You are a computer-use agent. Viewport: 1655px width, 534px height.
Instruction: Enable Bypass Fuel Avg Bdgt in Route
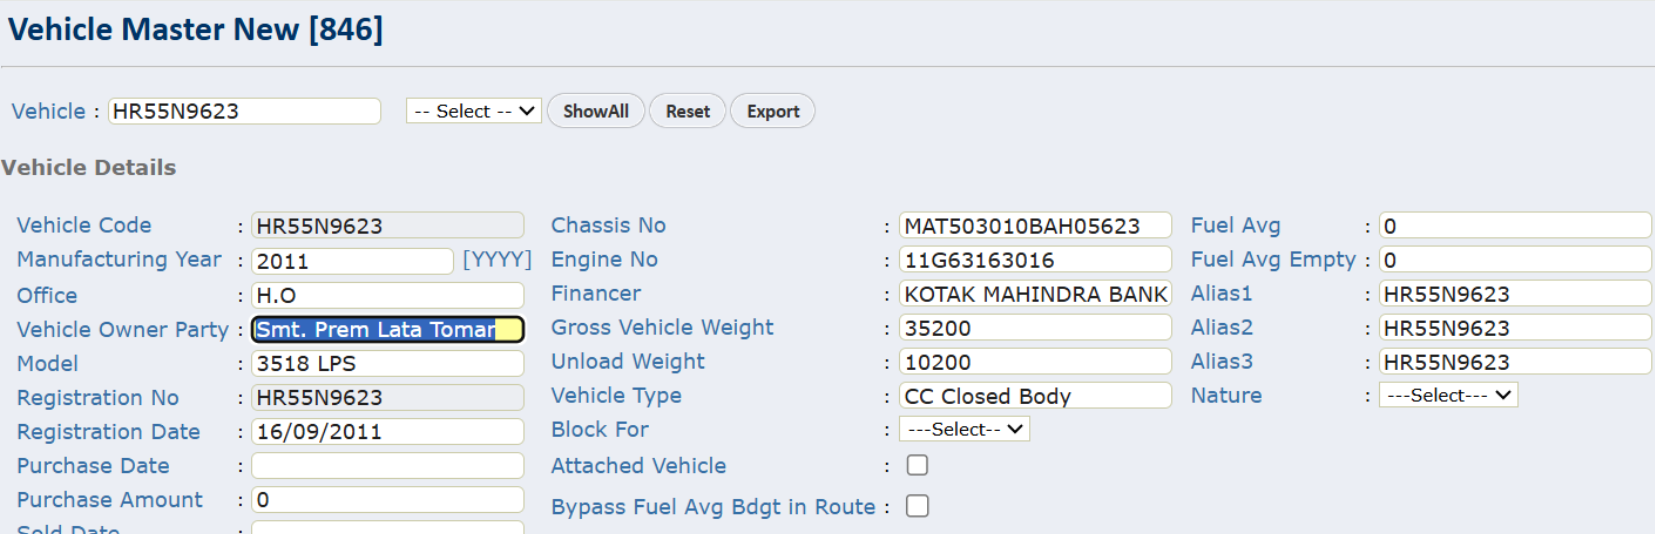coord(917,506)
